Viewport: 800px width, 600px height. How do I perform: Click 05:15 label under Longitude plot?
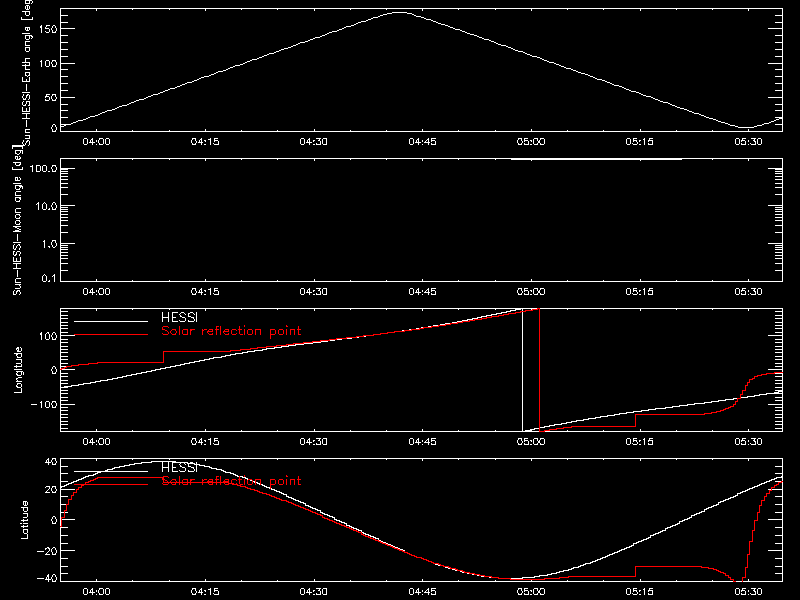point(640,441)
